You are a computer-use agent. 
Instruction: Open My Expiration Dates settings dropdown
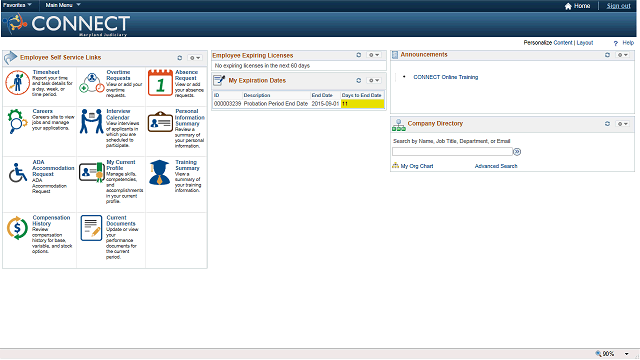pyautogui.click(x=374, y=80)
